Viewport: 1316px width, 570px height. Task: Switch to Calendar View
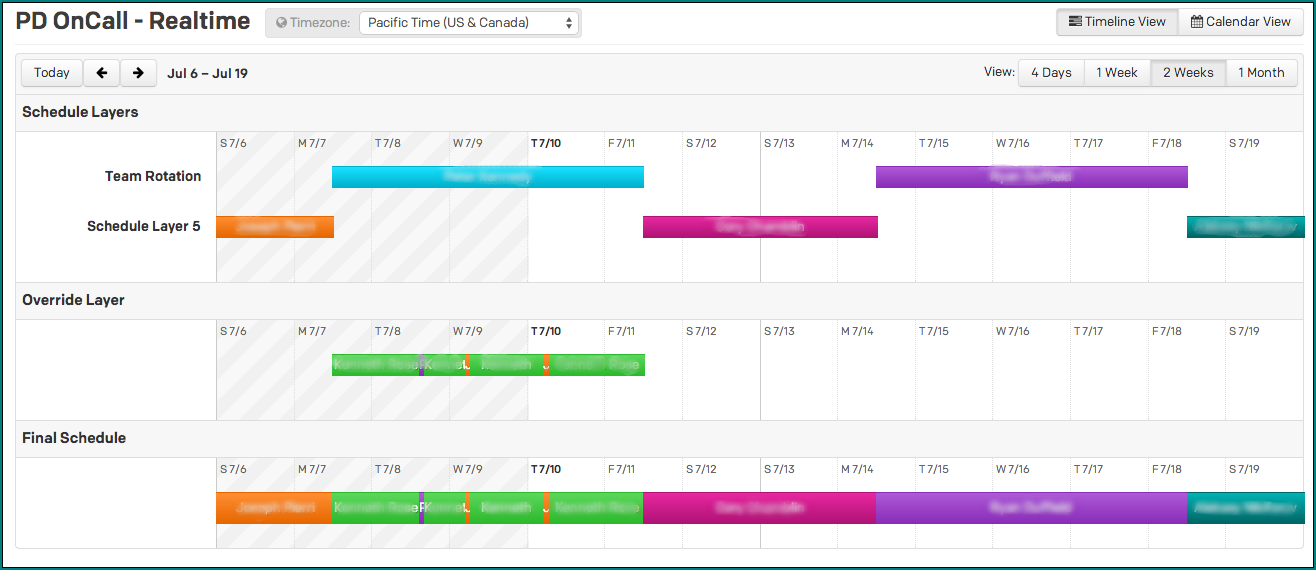pyautogui.click(x=1240, y=22)
